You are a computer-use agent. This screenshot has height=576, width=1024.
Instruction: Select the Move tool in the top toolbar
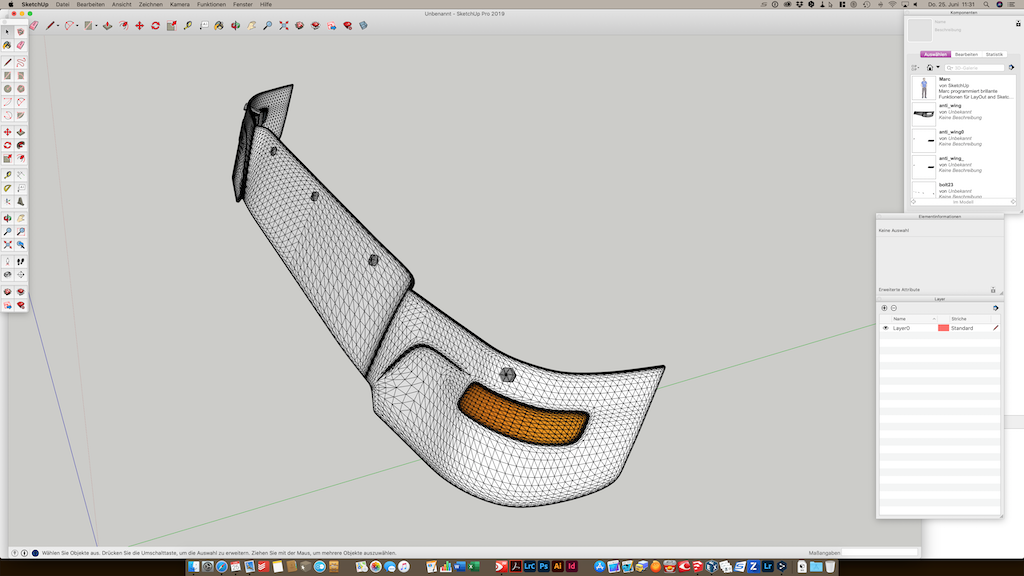coord(139,25)
